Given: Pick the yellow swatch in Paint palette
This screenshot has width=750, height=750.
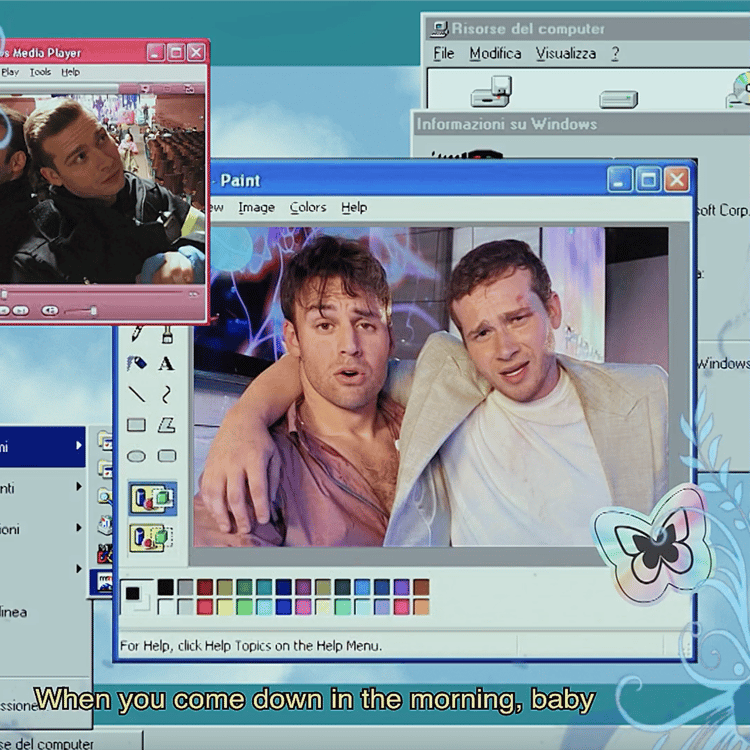Looking at the screenshot, I should point(224,607).
